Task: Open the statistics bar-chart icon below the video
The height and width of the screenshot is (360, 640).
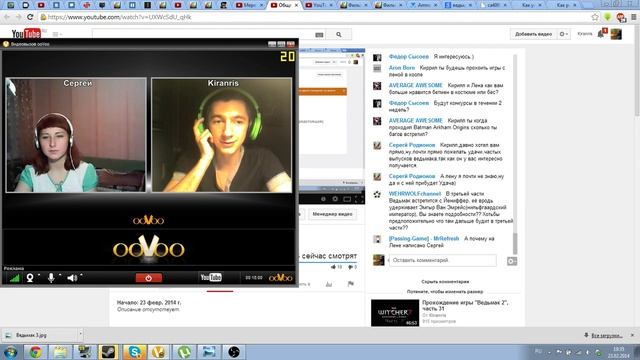Action: (x=329, y=284)
